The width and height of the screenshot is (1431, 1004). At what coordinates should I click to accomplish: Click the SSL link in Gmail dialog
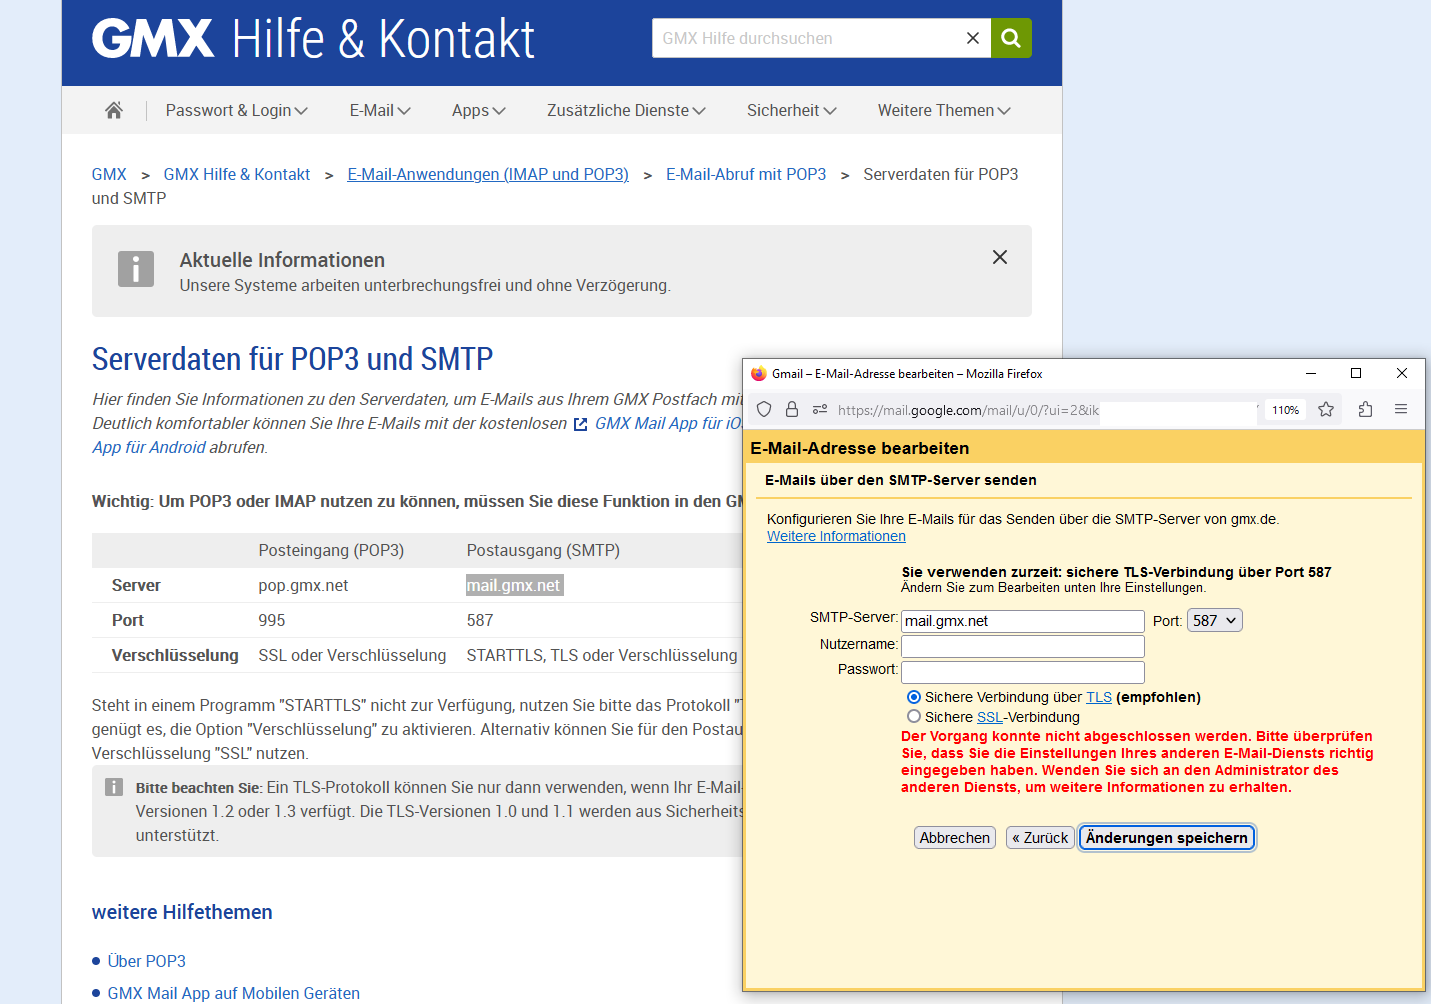click(x=989, y=717)
